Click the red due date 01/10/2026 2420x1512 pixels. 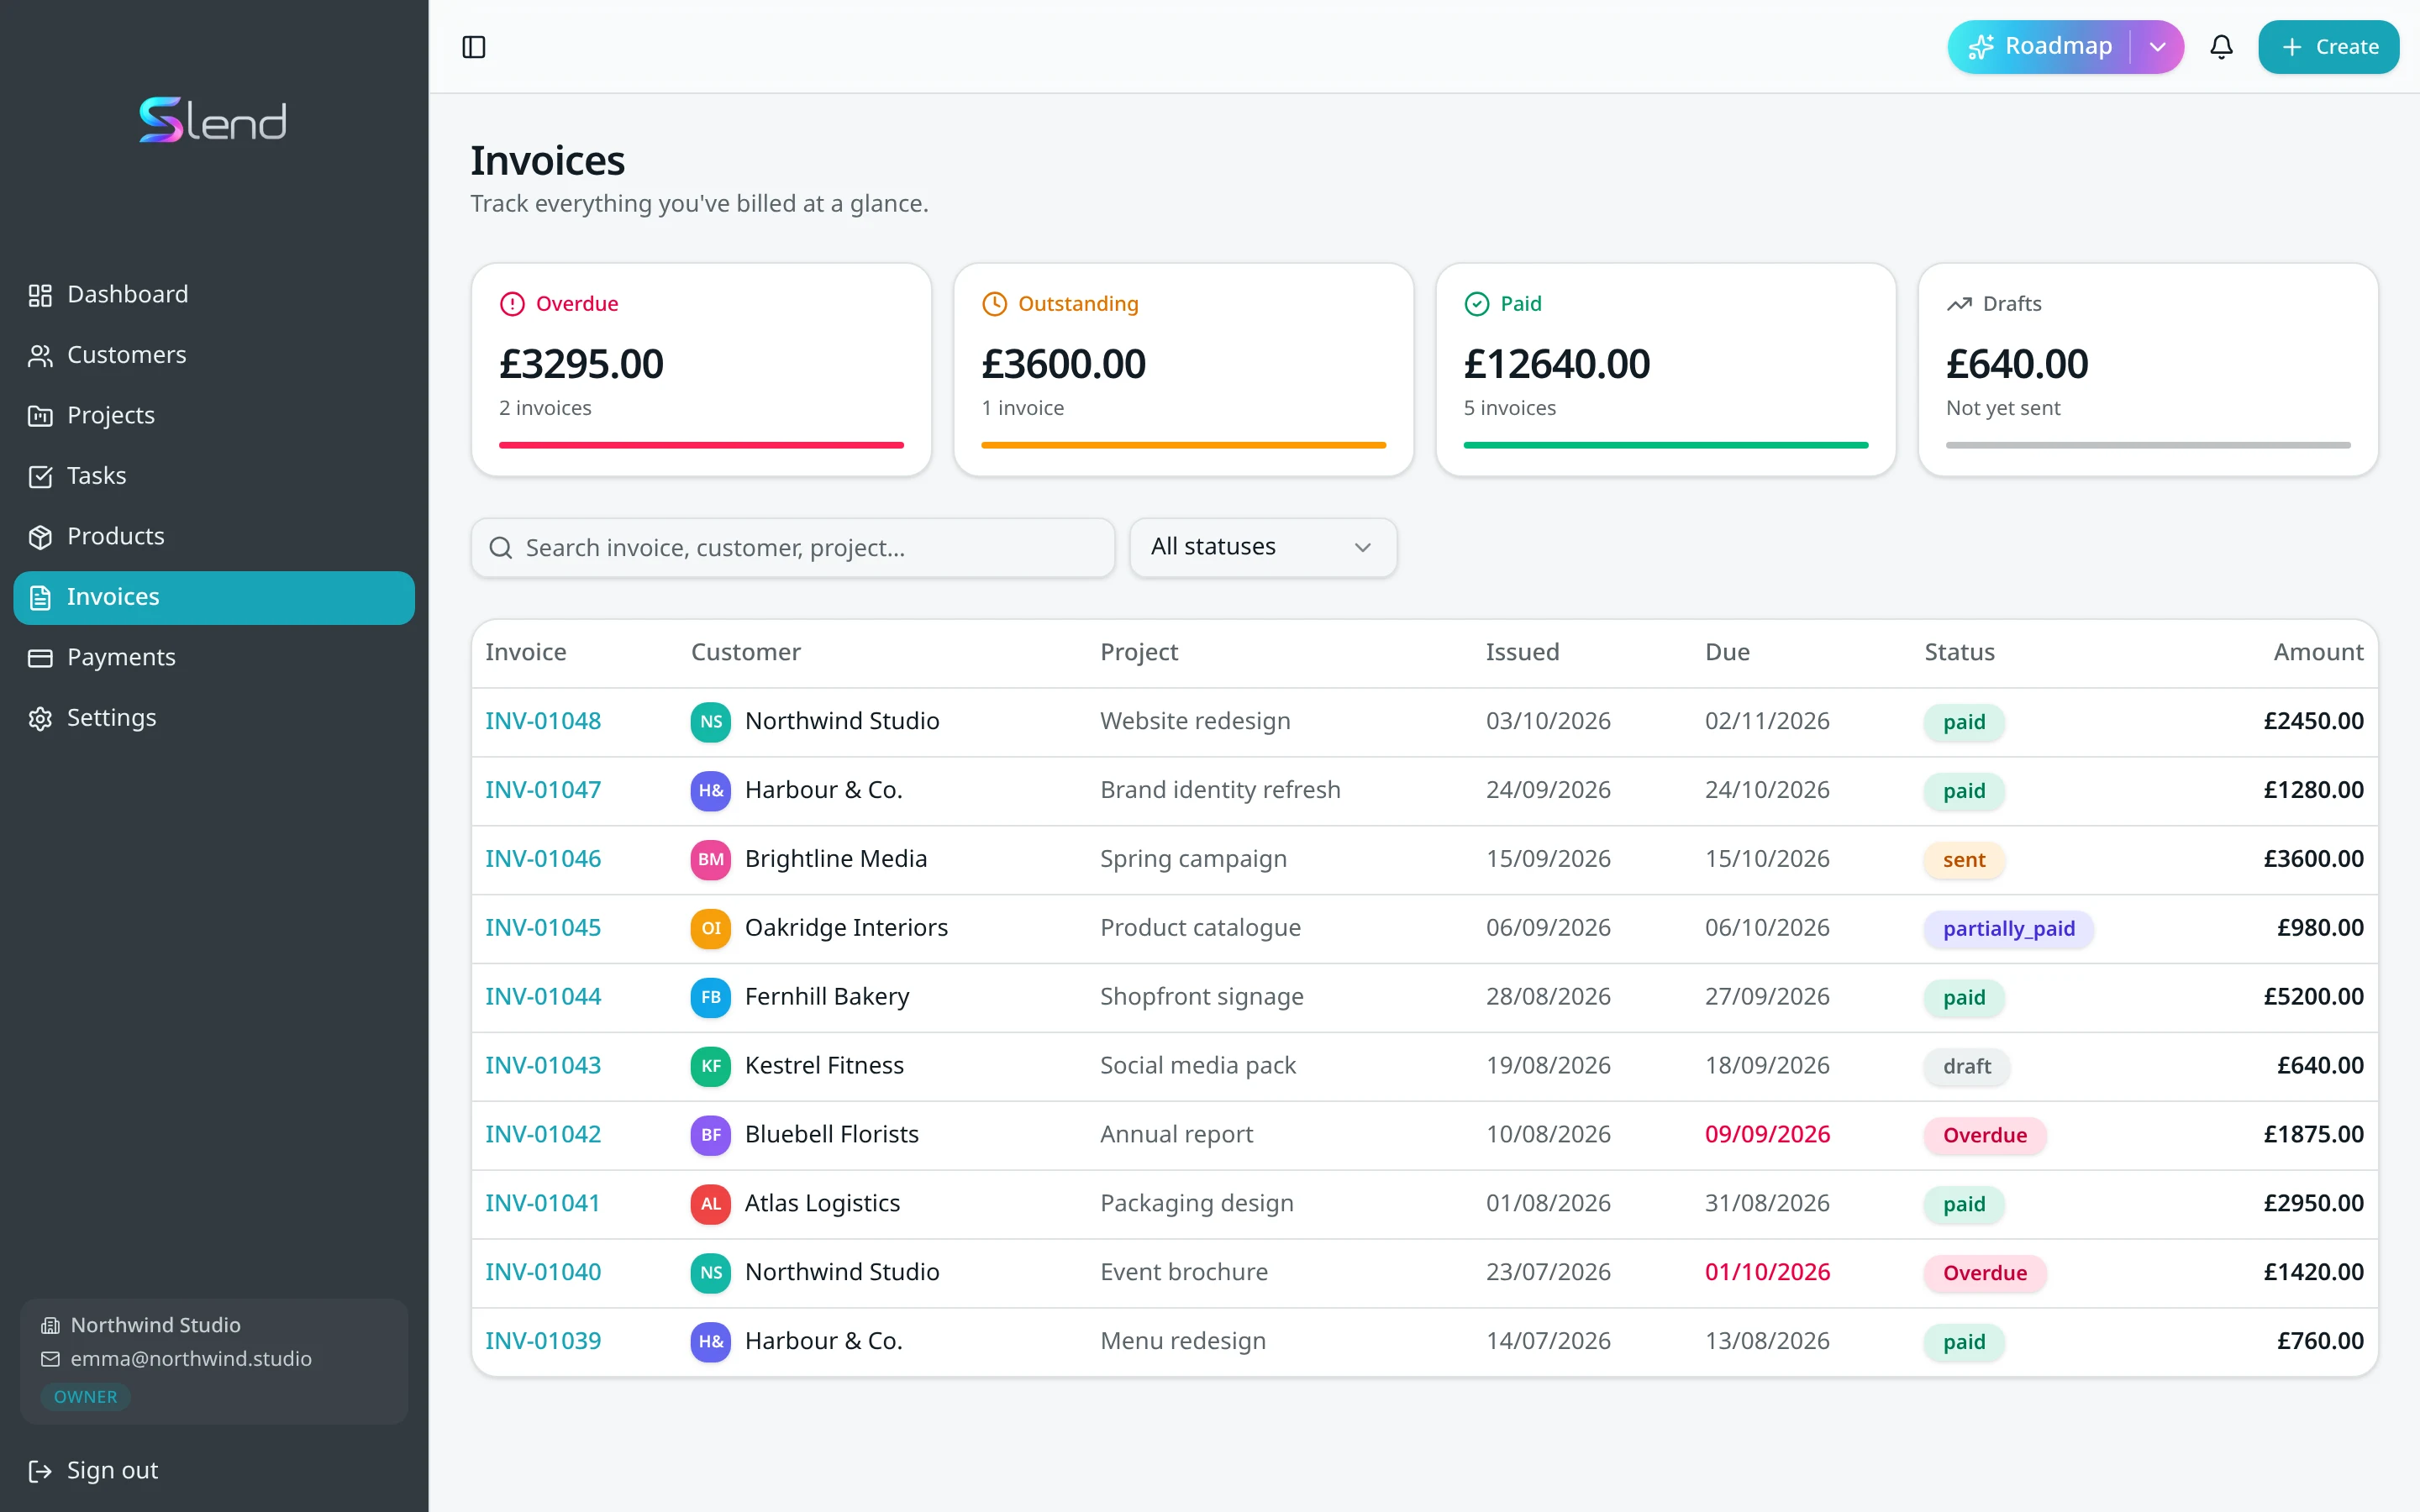coord(1767,1272)
